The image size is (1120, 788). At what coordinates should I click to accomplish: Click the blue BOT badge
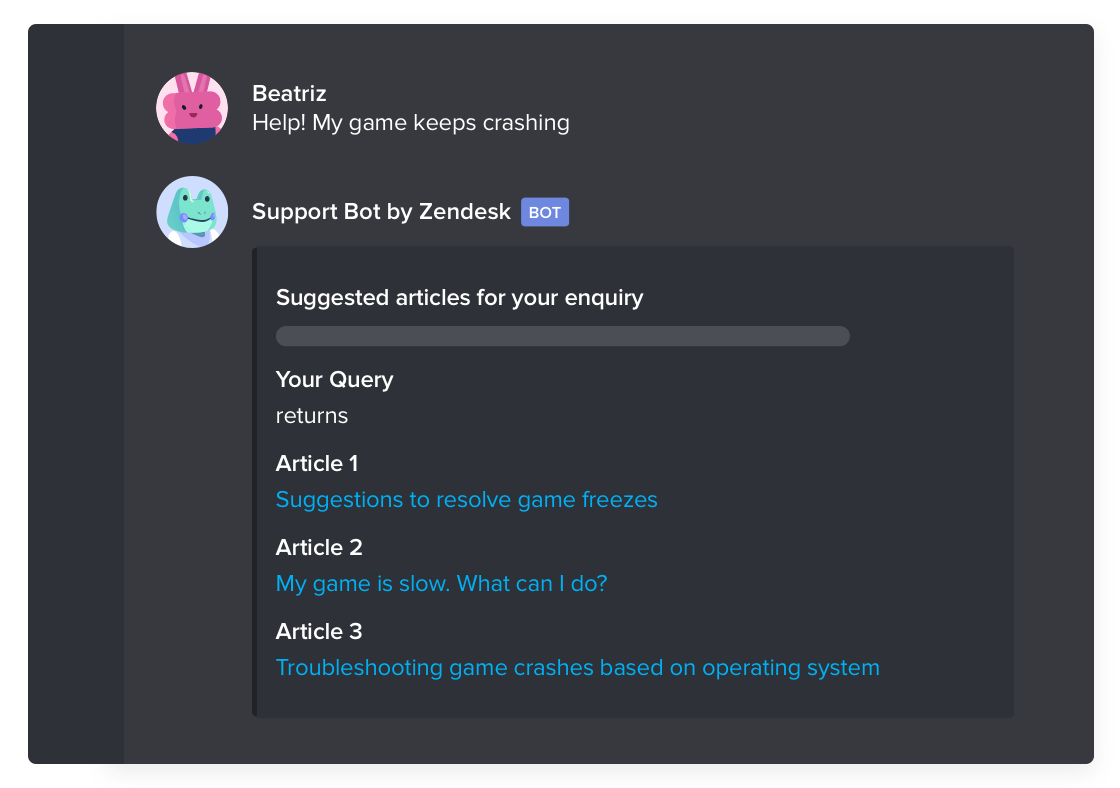tap(545, 212)
